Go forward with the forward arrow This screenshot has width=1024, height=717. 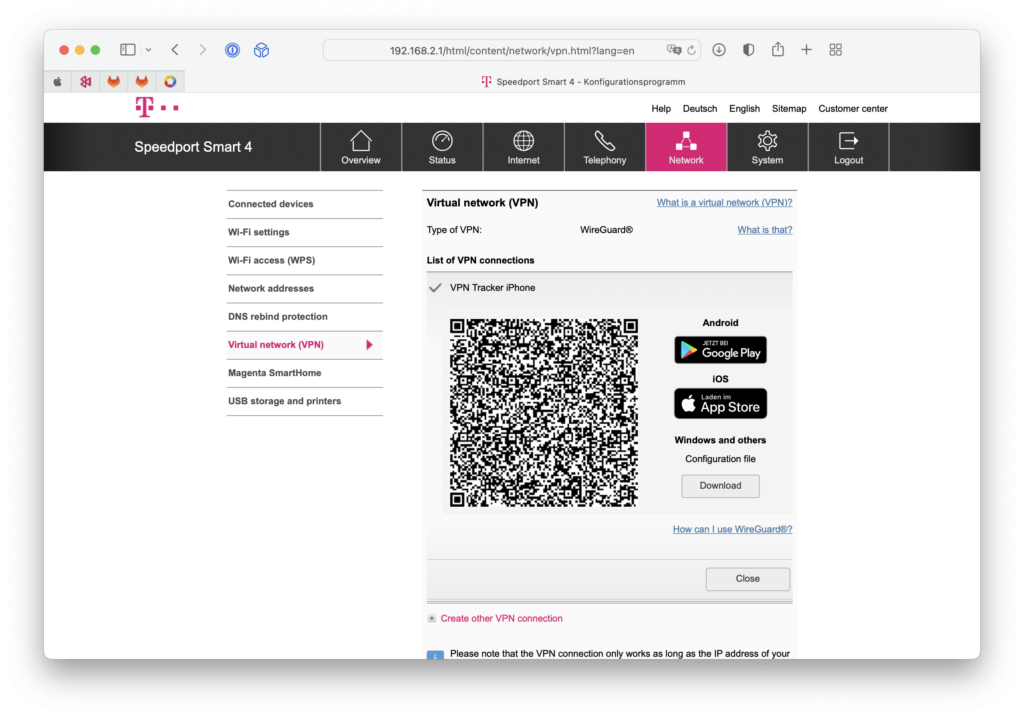click(202, 50)
